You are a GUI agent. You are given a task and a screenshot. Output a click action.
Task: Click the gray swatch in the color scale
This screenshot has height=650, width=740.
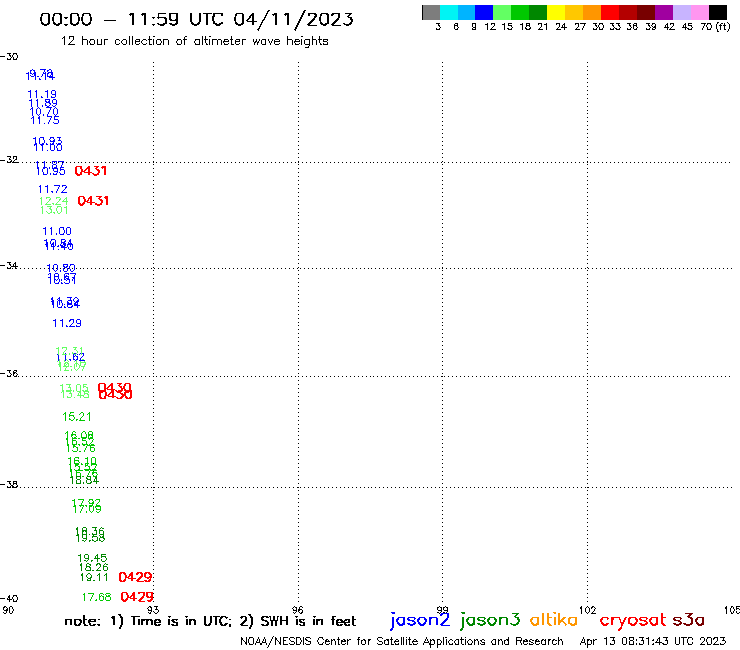tap(431, 12)
